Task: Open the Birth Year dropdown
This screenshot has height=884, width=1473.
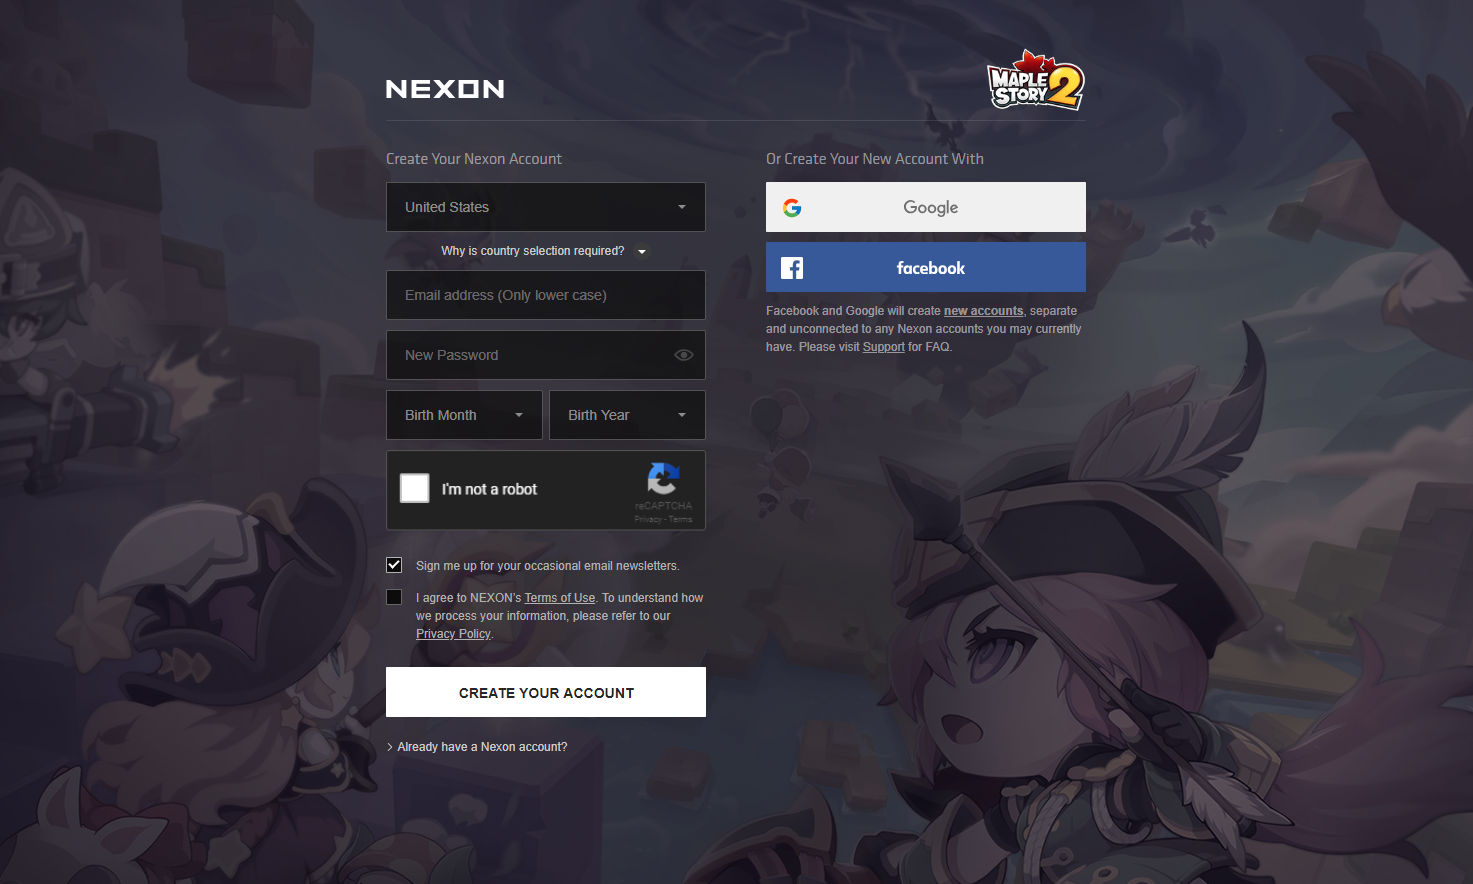Action: click(627, 415)
